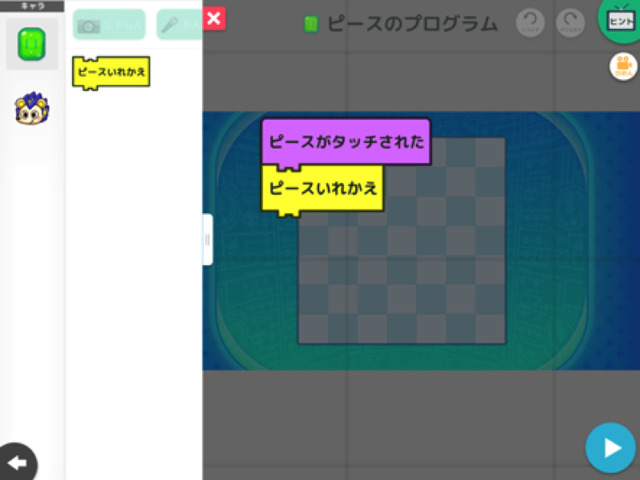Click the ピースのプログラム title
Screen dimensions: 640x480
pos(412,24)
